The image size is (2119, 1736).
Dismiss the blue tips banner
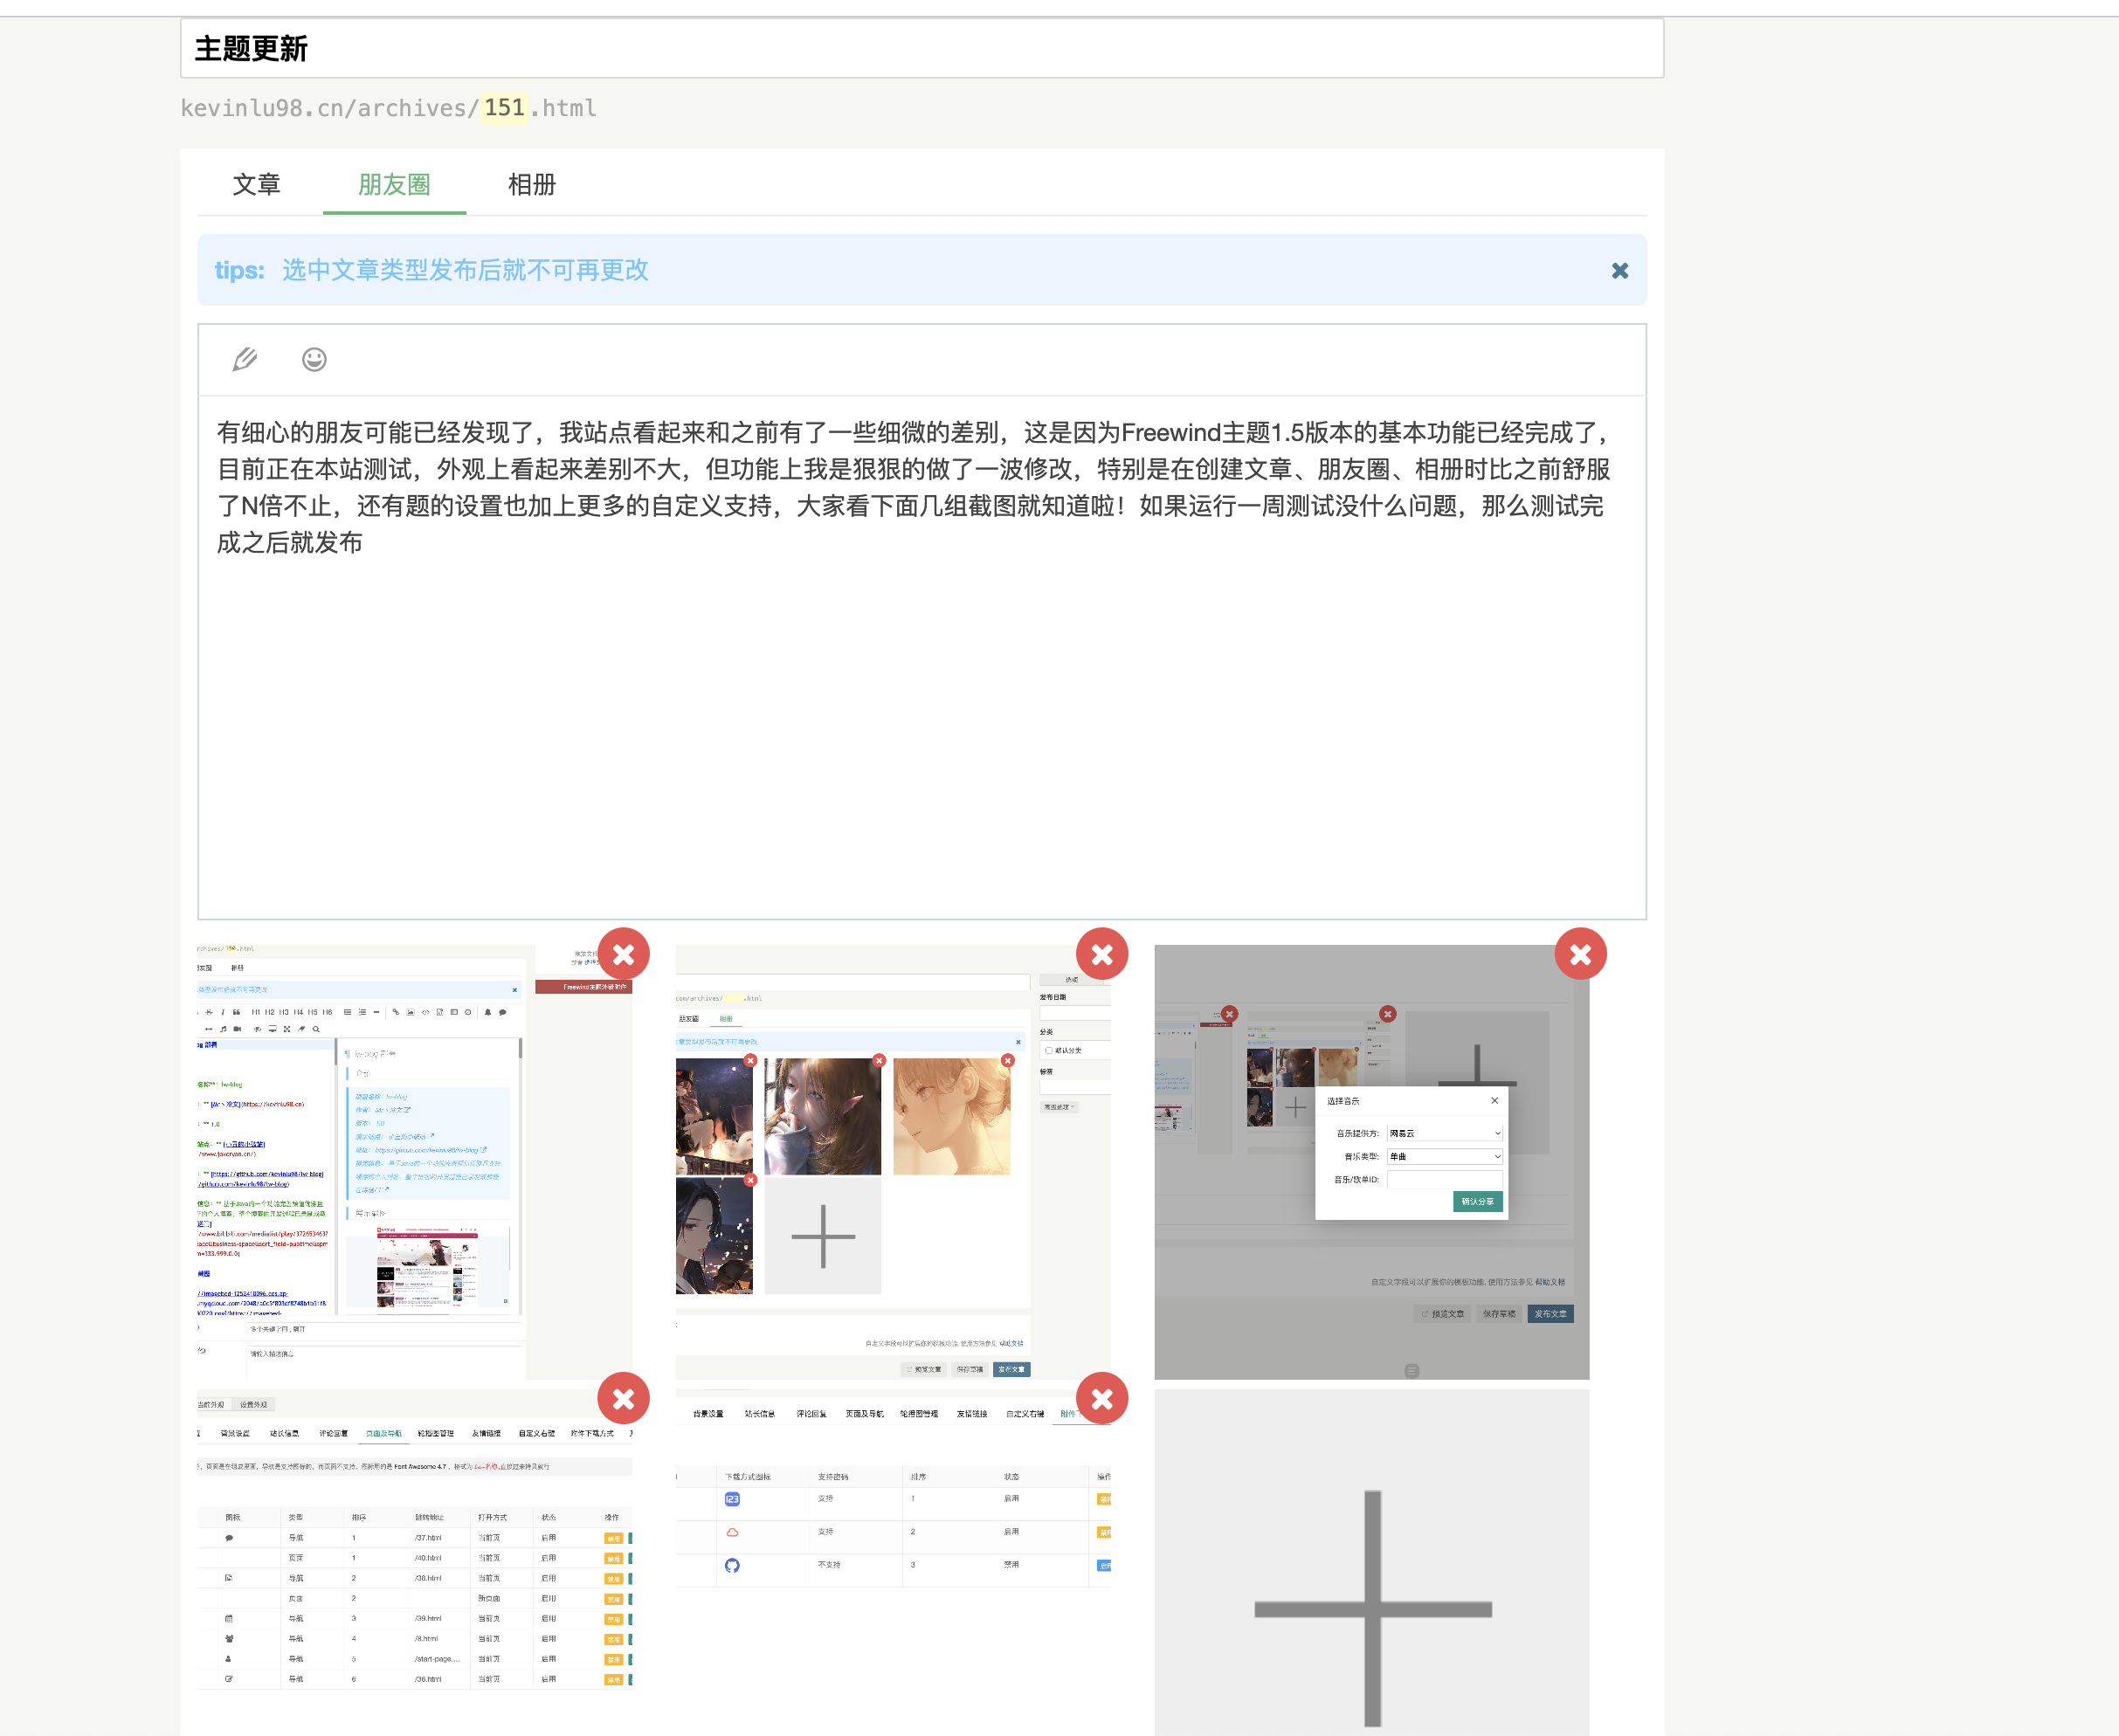(1620, 271)
